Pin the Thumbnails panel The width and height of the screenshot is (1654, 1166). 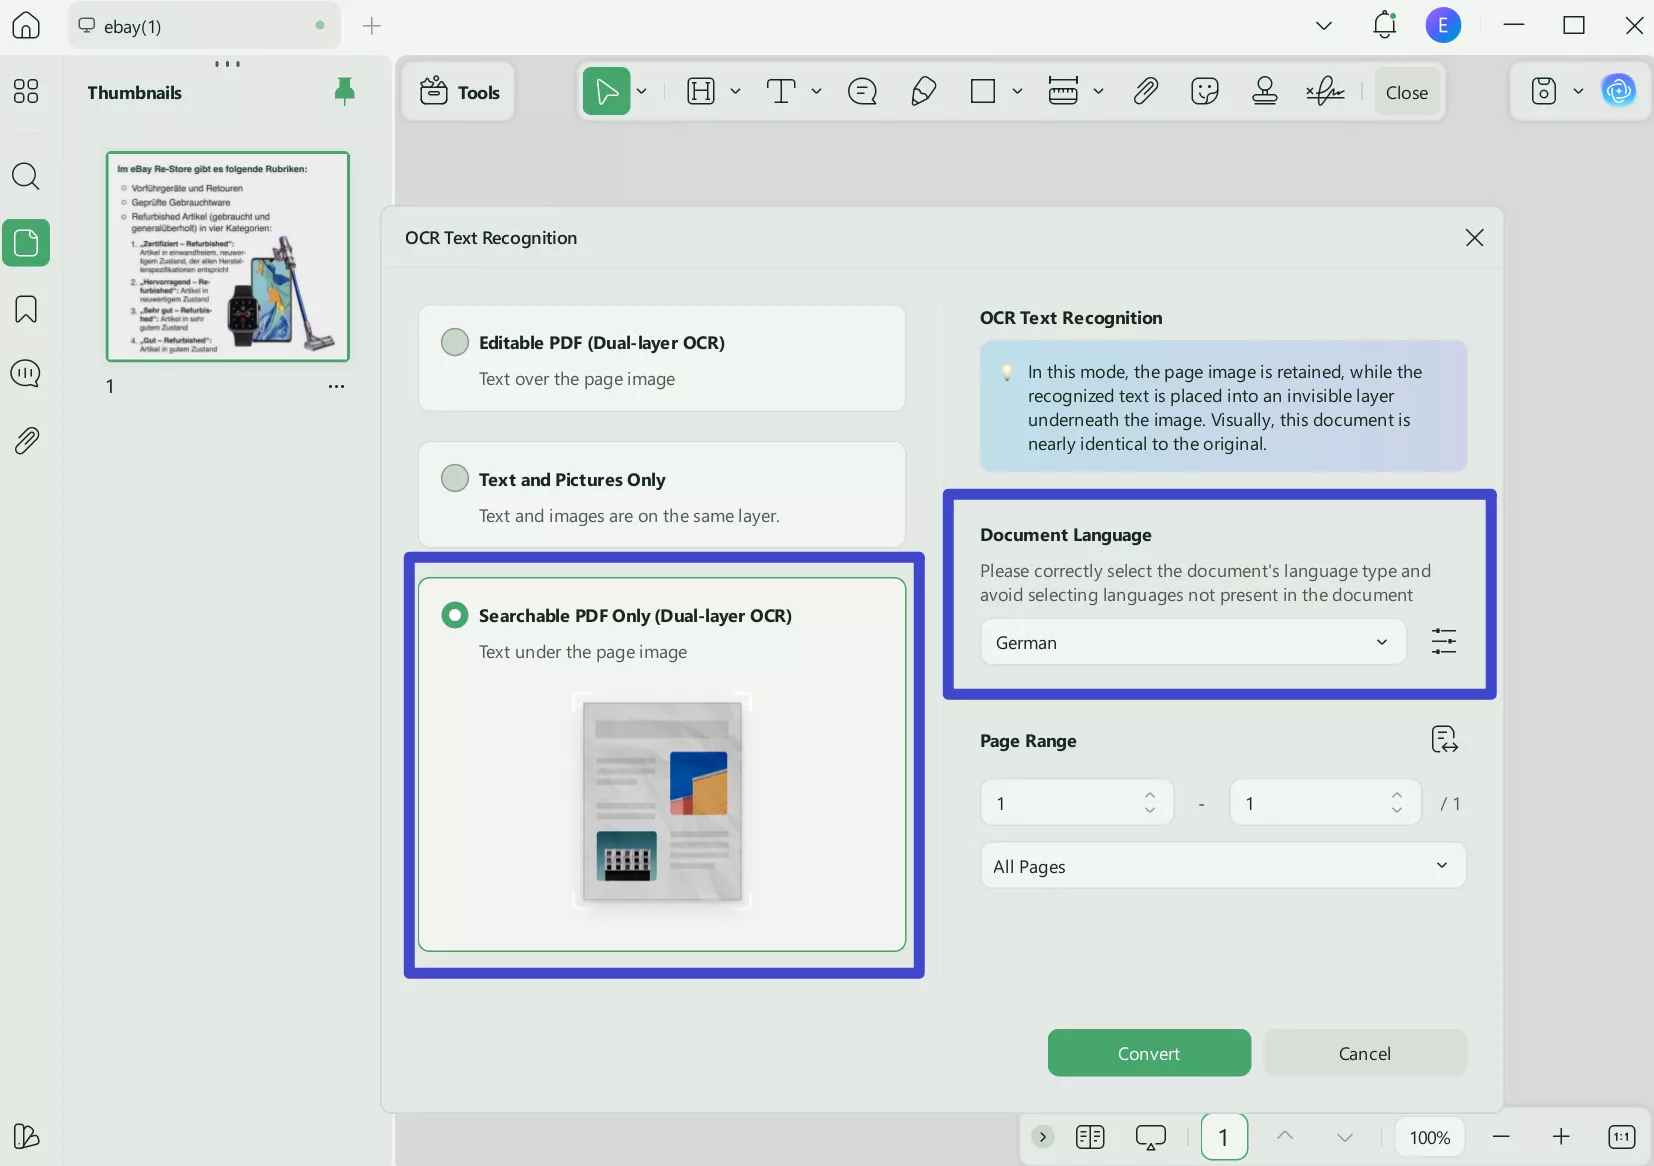[x=344, y=92]
